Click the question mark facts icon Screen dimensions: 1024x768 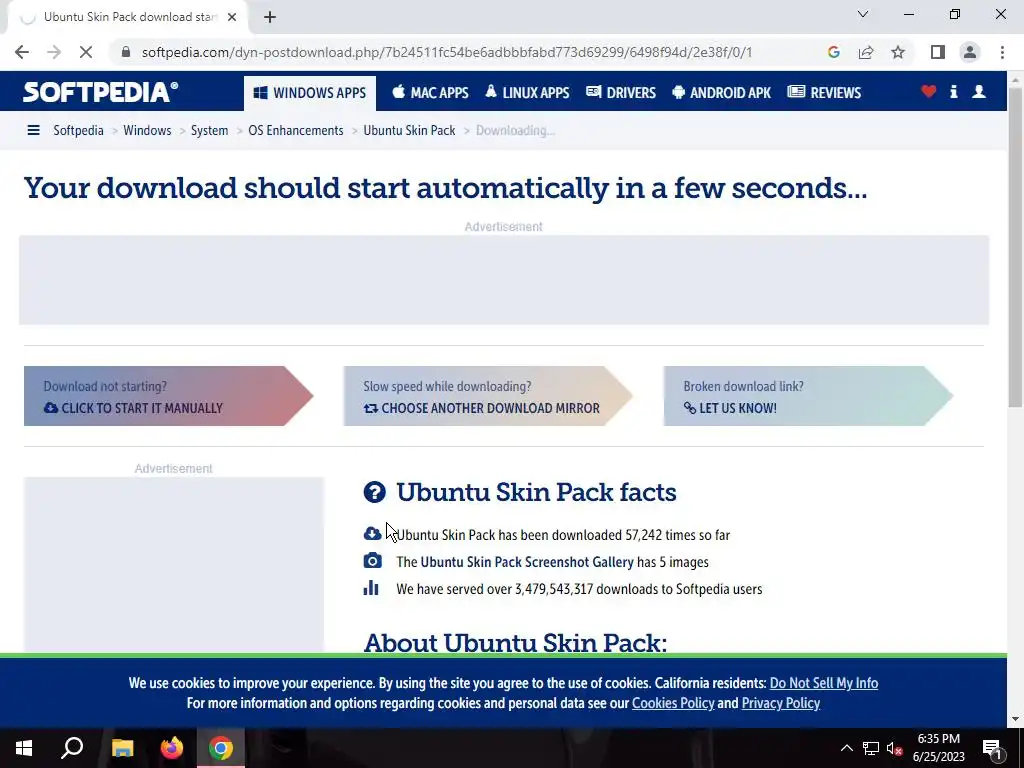[374, 492]
